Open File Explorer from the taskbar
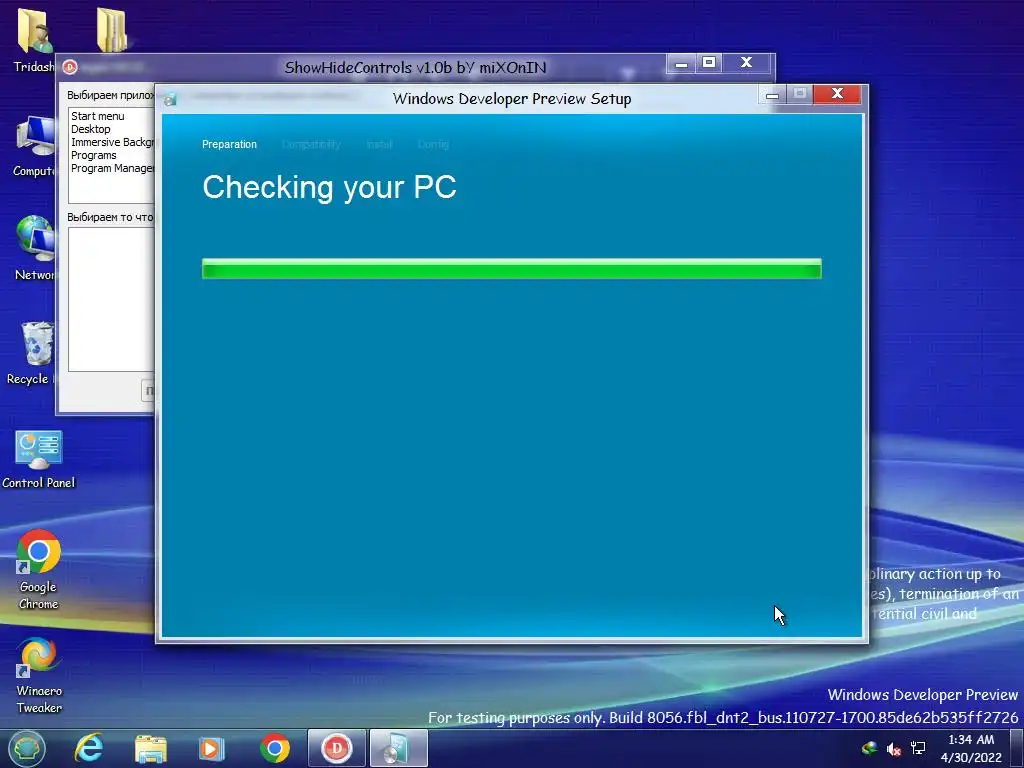This screenshot has width=1024, height=768. click(x=150, y=748)
